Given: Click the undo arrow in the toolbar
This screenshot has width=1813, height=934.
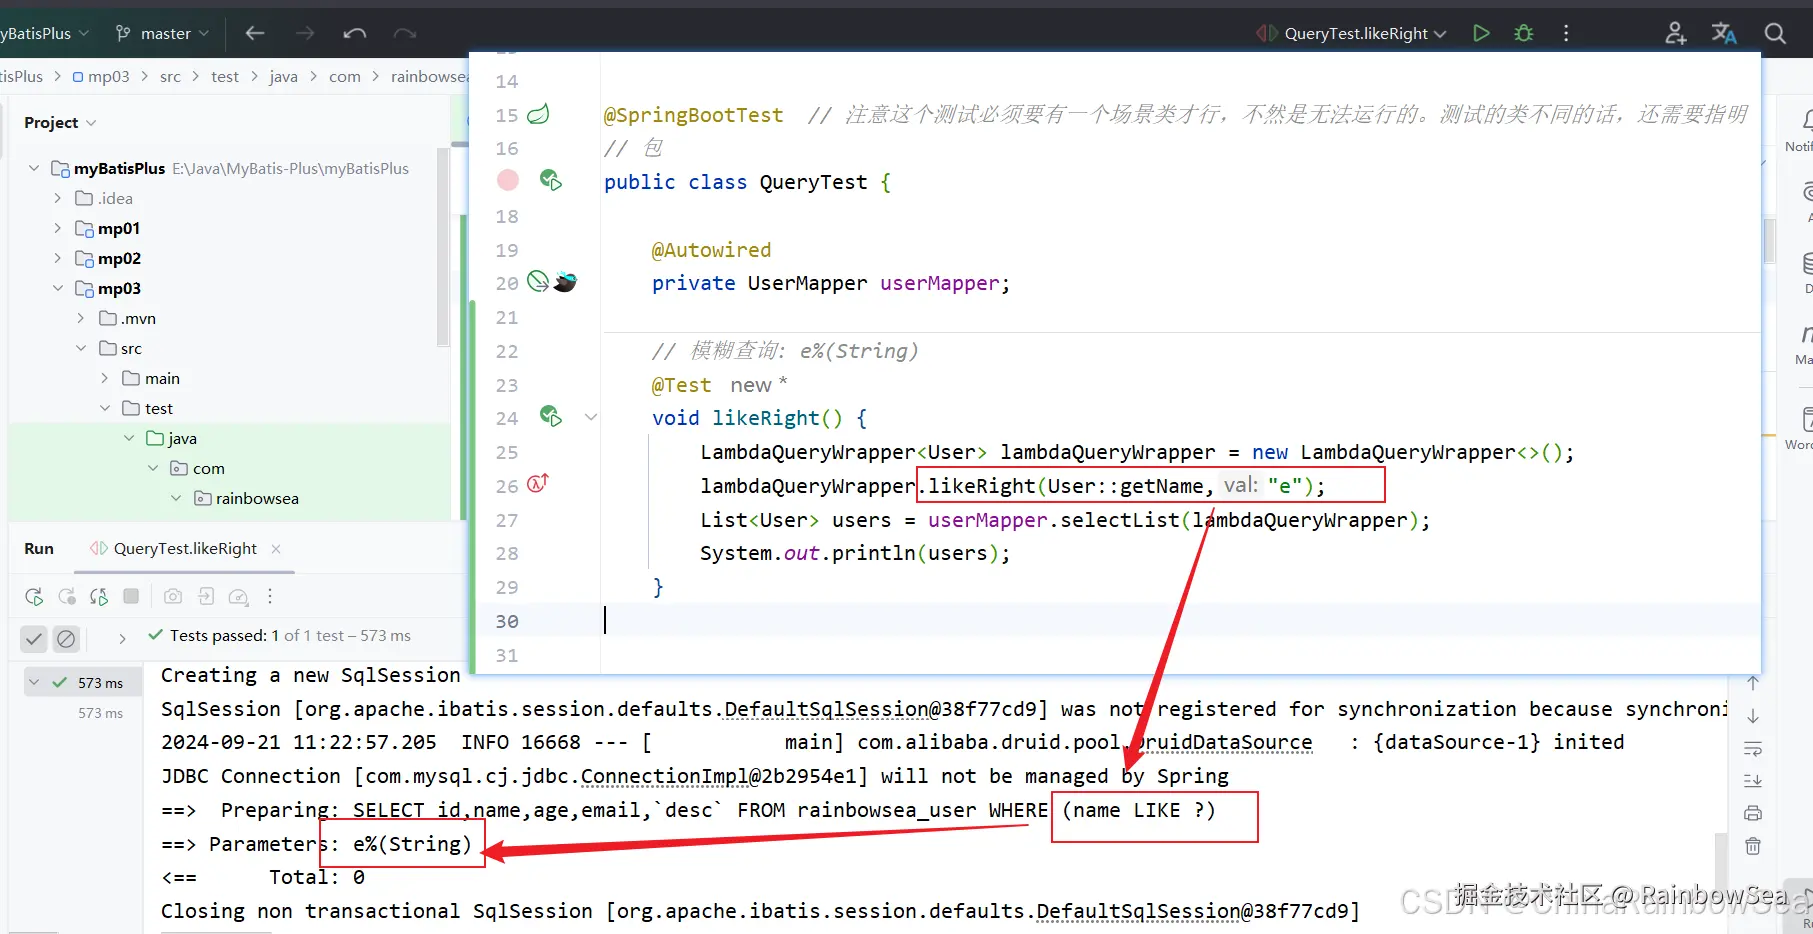Looking at the screenshot, I should (355, 33).
